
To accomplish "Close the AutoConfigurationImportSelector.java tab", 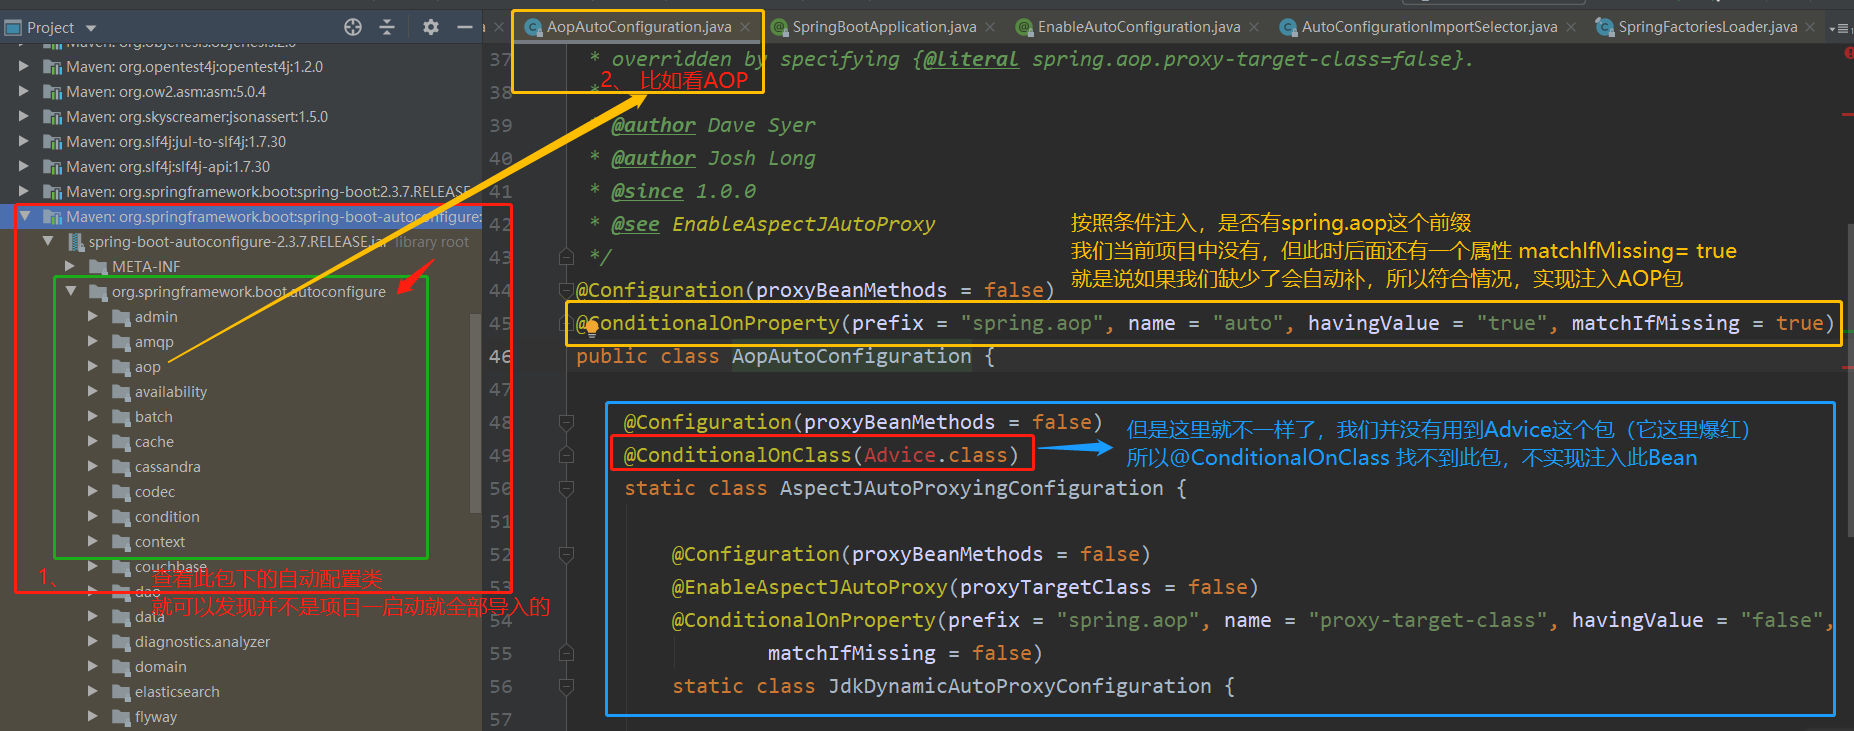I will point(1571,27).
